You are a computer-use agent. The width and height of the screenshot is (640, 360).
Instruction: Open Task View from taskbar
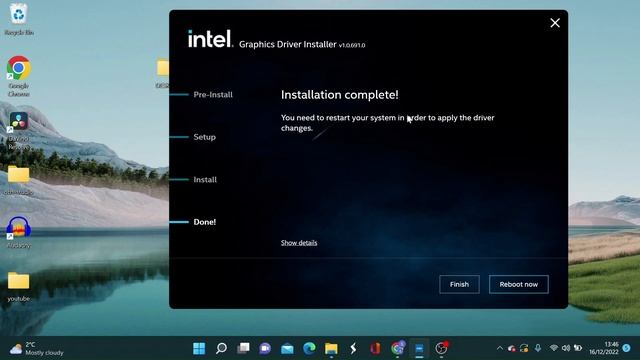click(243, 349)
